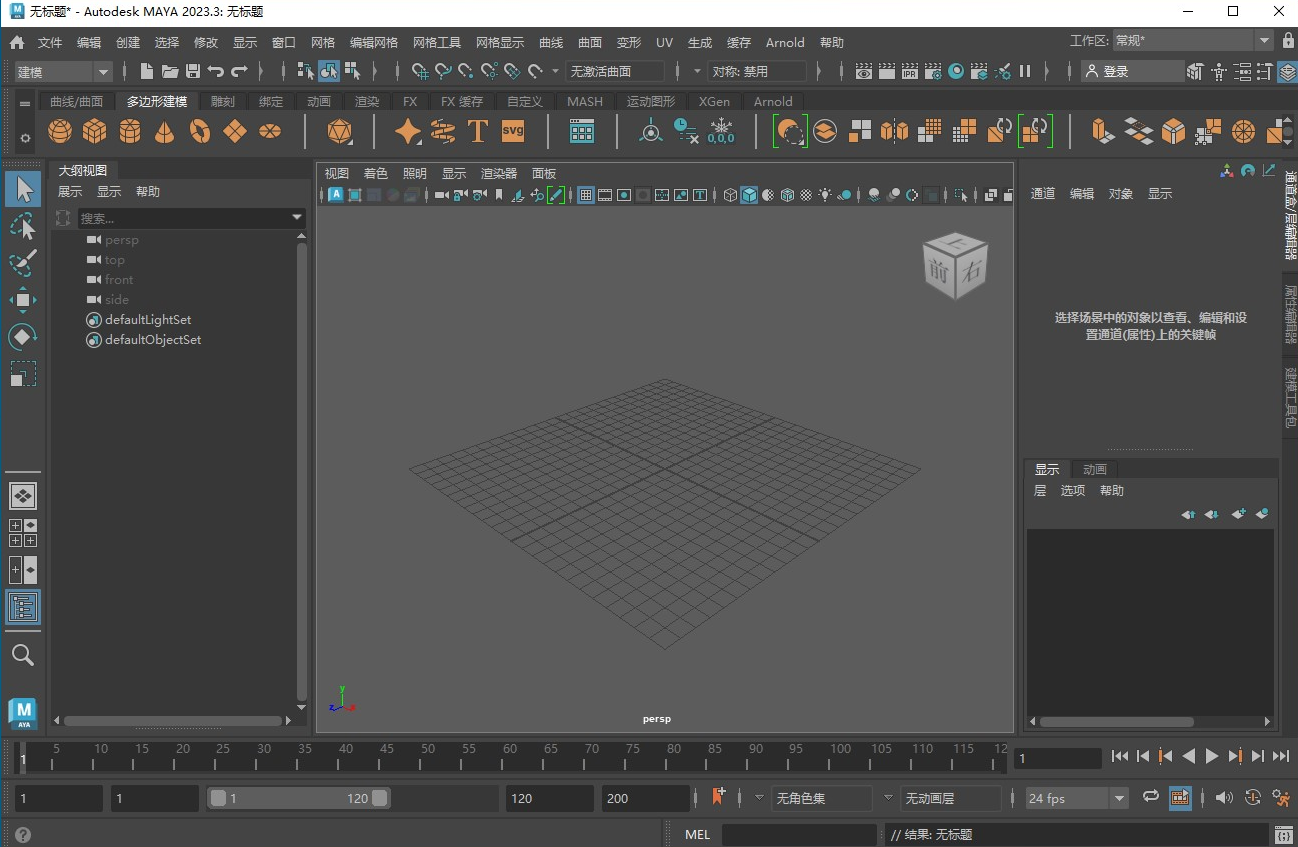Screen dimensions: 1298x847
Task: Click the undo arrow icon
Action: coord(216,71)
